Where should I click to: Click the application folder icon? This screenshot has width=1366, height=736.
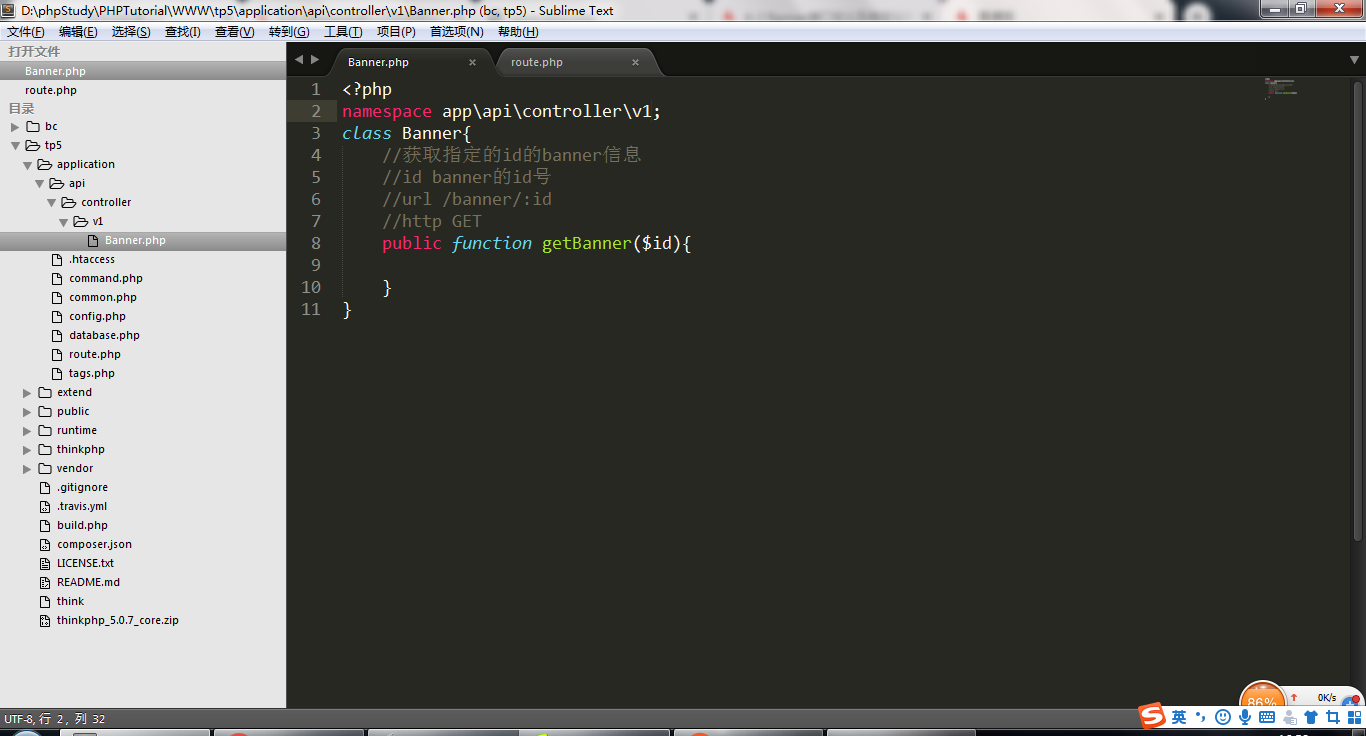45,164
